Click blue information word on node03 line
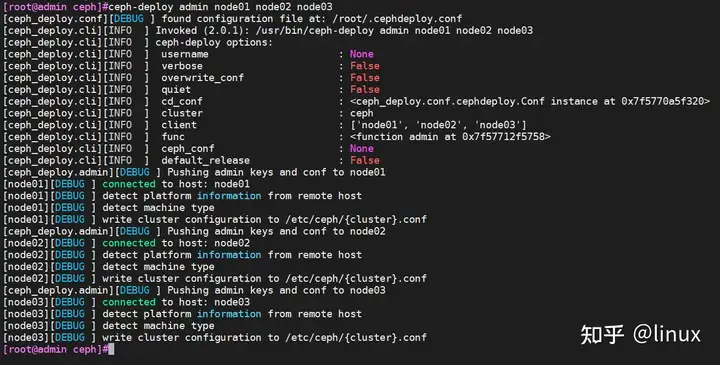 coord(229,314)
